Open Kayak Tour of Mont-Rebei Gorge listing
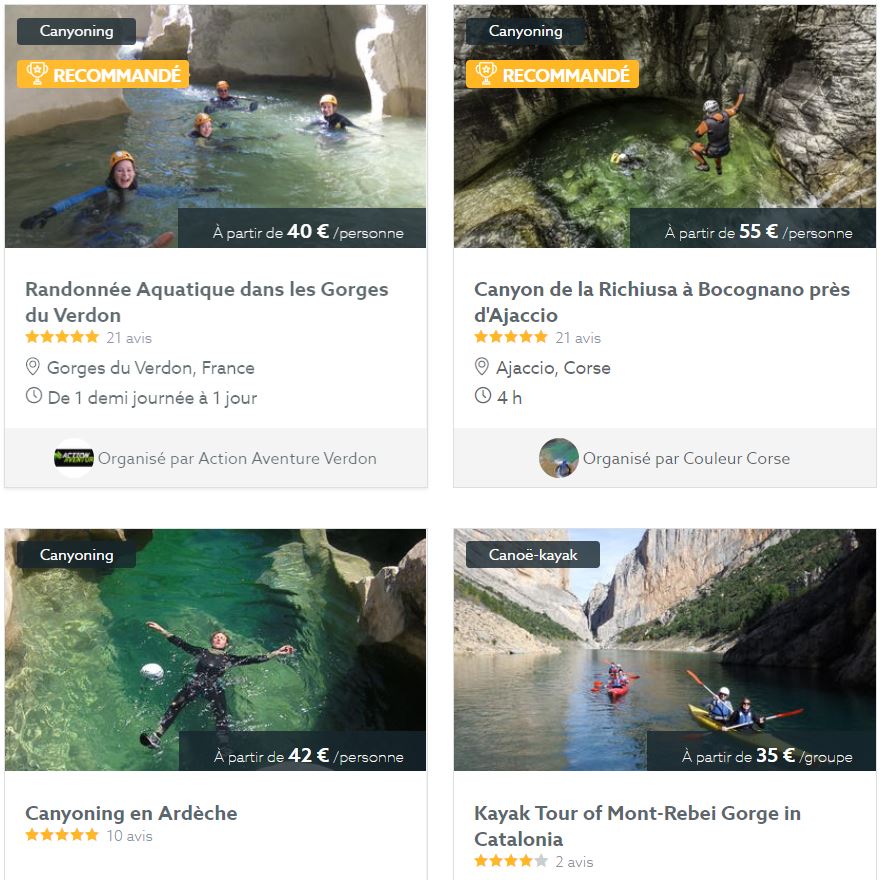Viewport: 883px width, 880px height. [637, 825]
